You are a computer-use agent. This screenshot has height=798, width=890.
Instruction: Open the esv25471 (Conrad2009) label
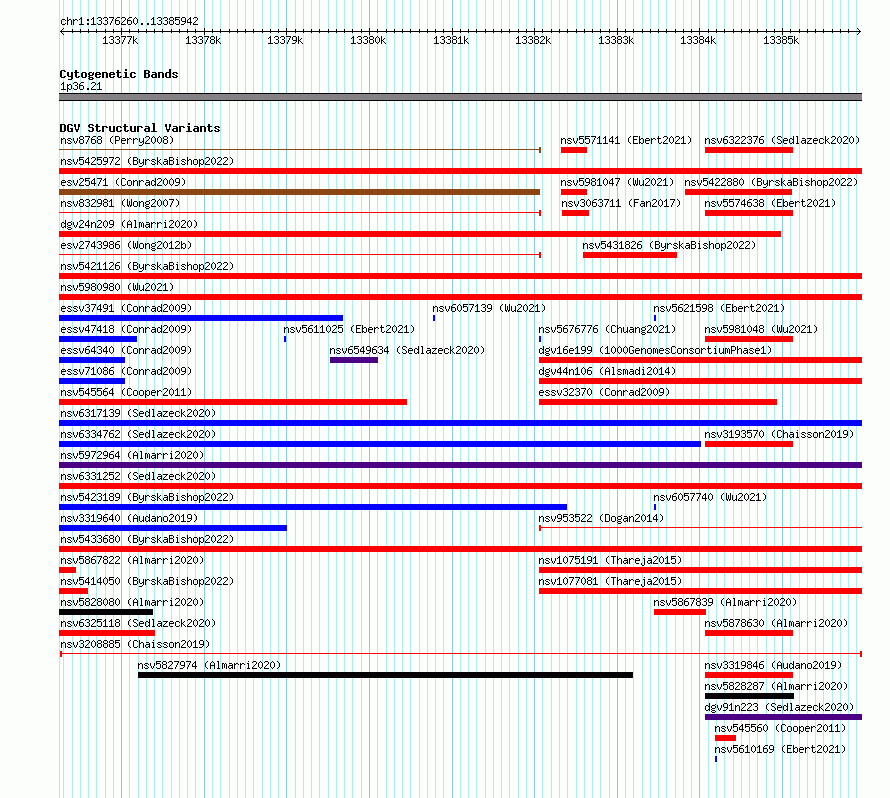coord(123,182)
